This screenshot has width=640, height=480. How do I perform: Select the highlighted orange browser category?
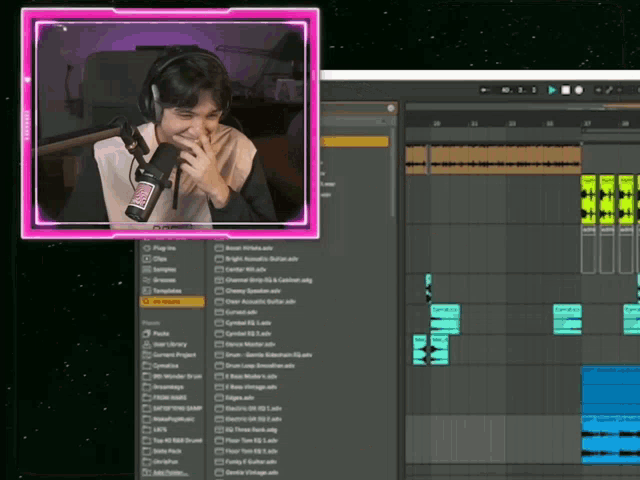[172, 302]
